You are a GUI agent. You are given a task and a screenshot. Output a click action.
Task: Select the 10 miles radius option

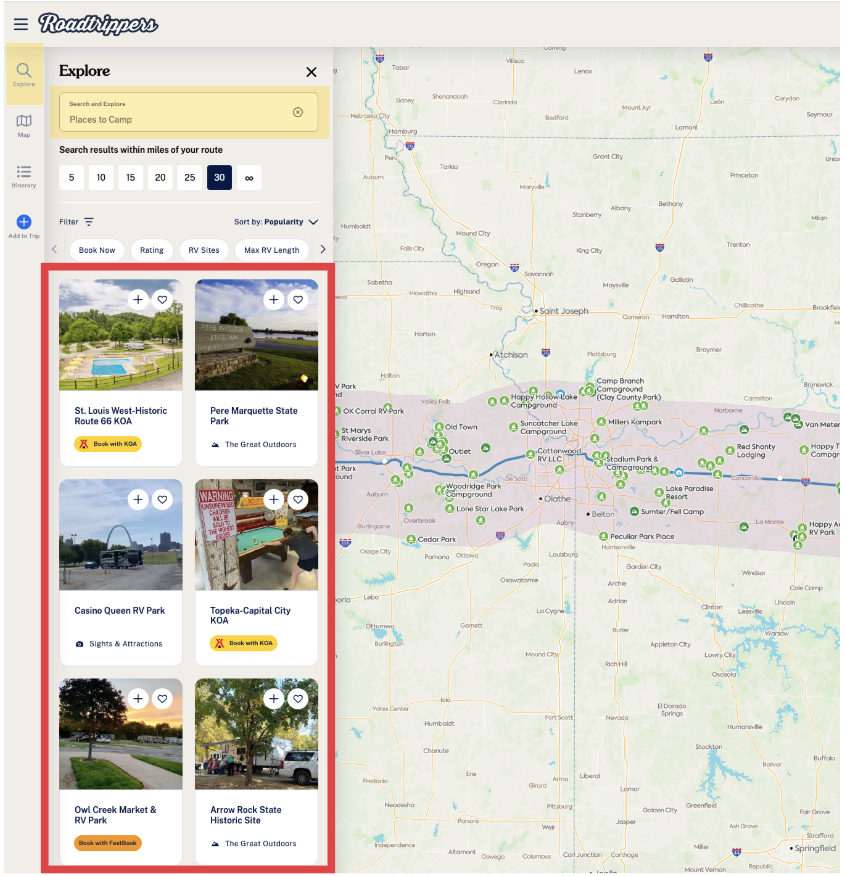click(101, 178)
